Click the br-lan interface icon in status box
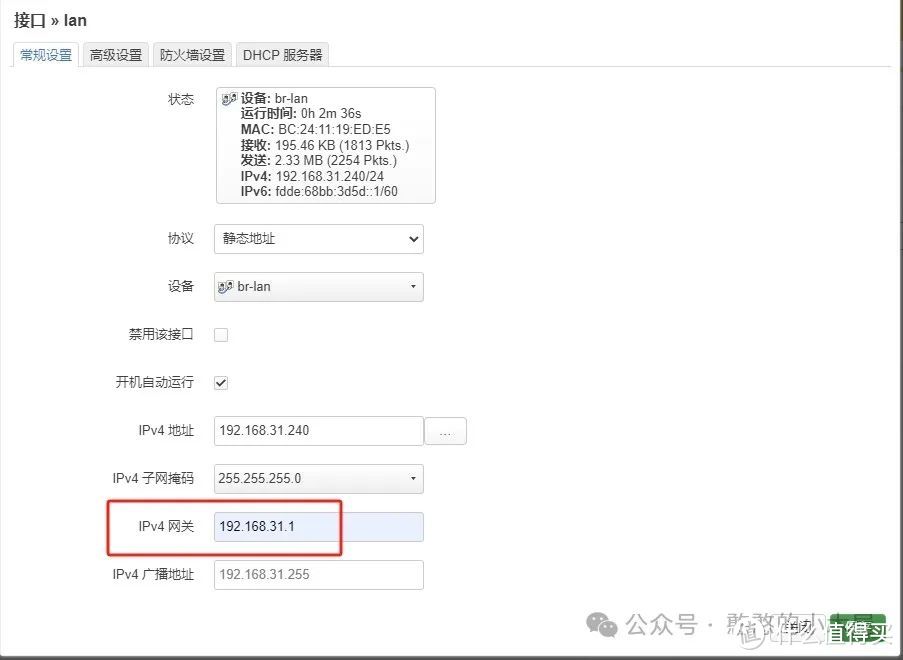Viewport: 903px width, 660px height. (x=231, y=98)
